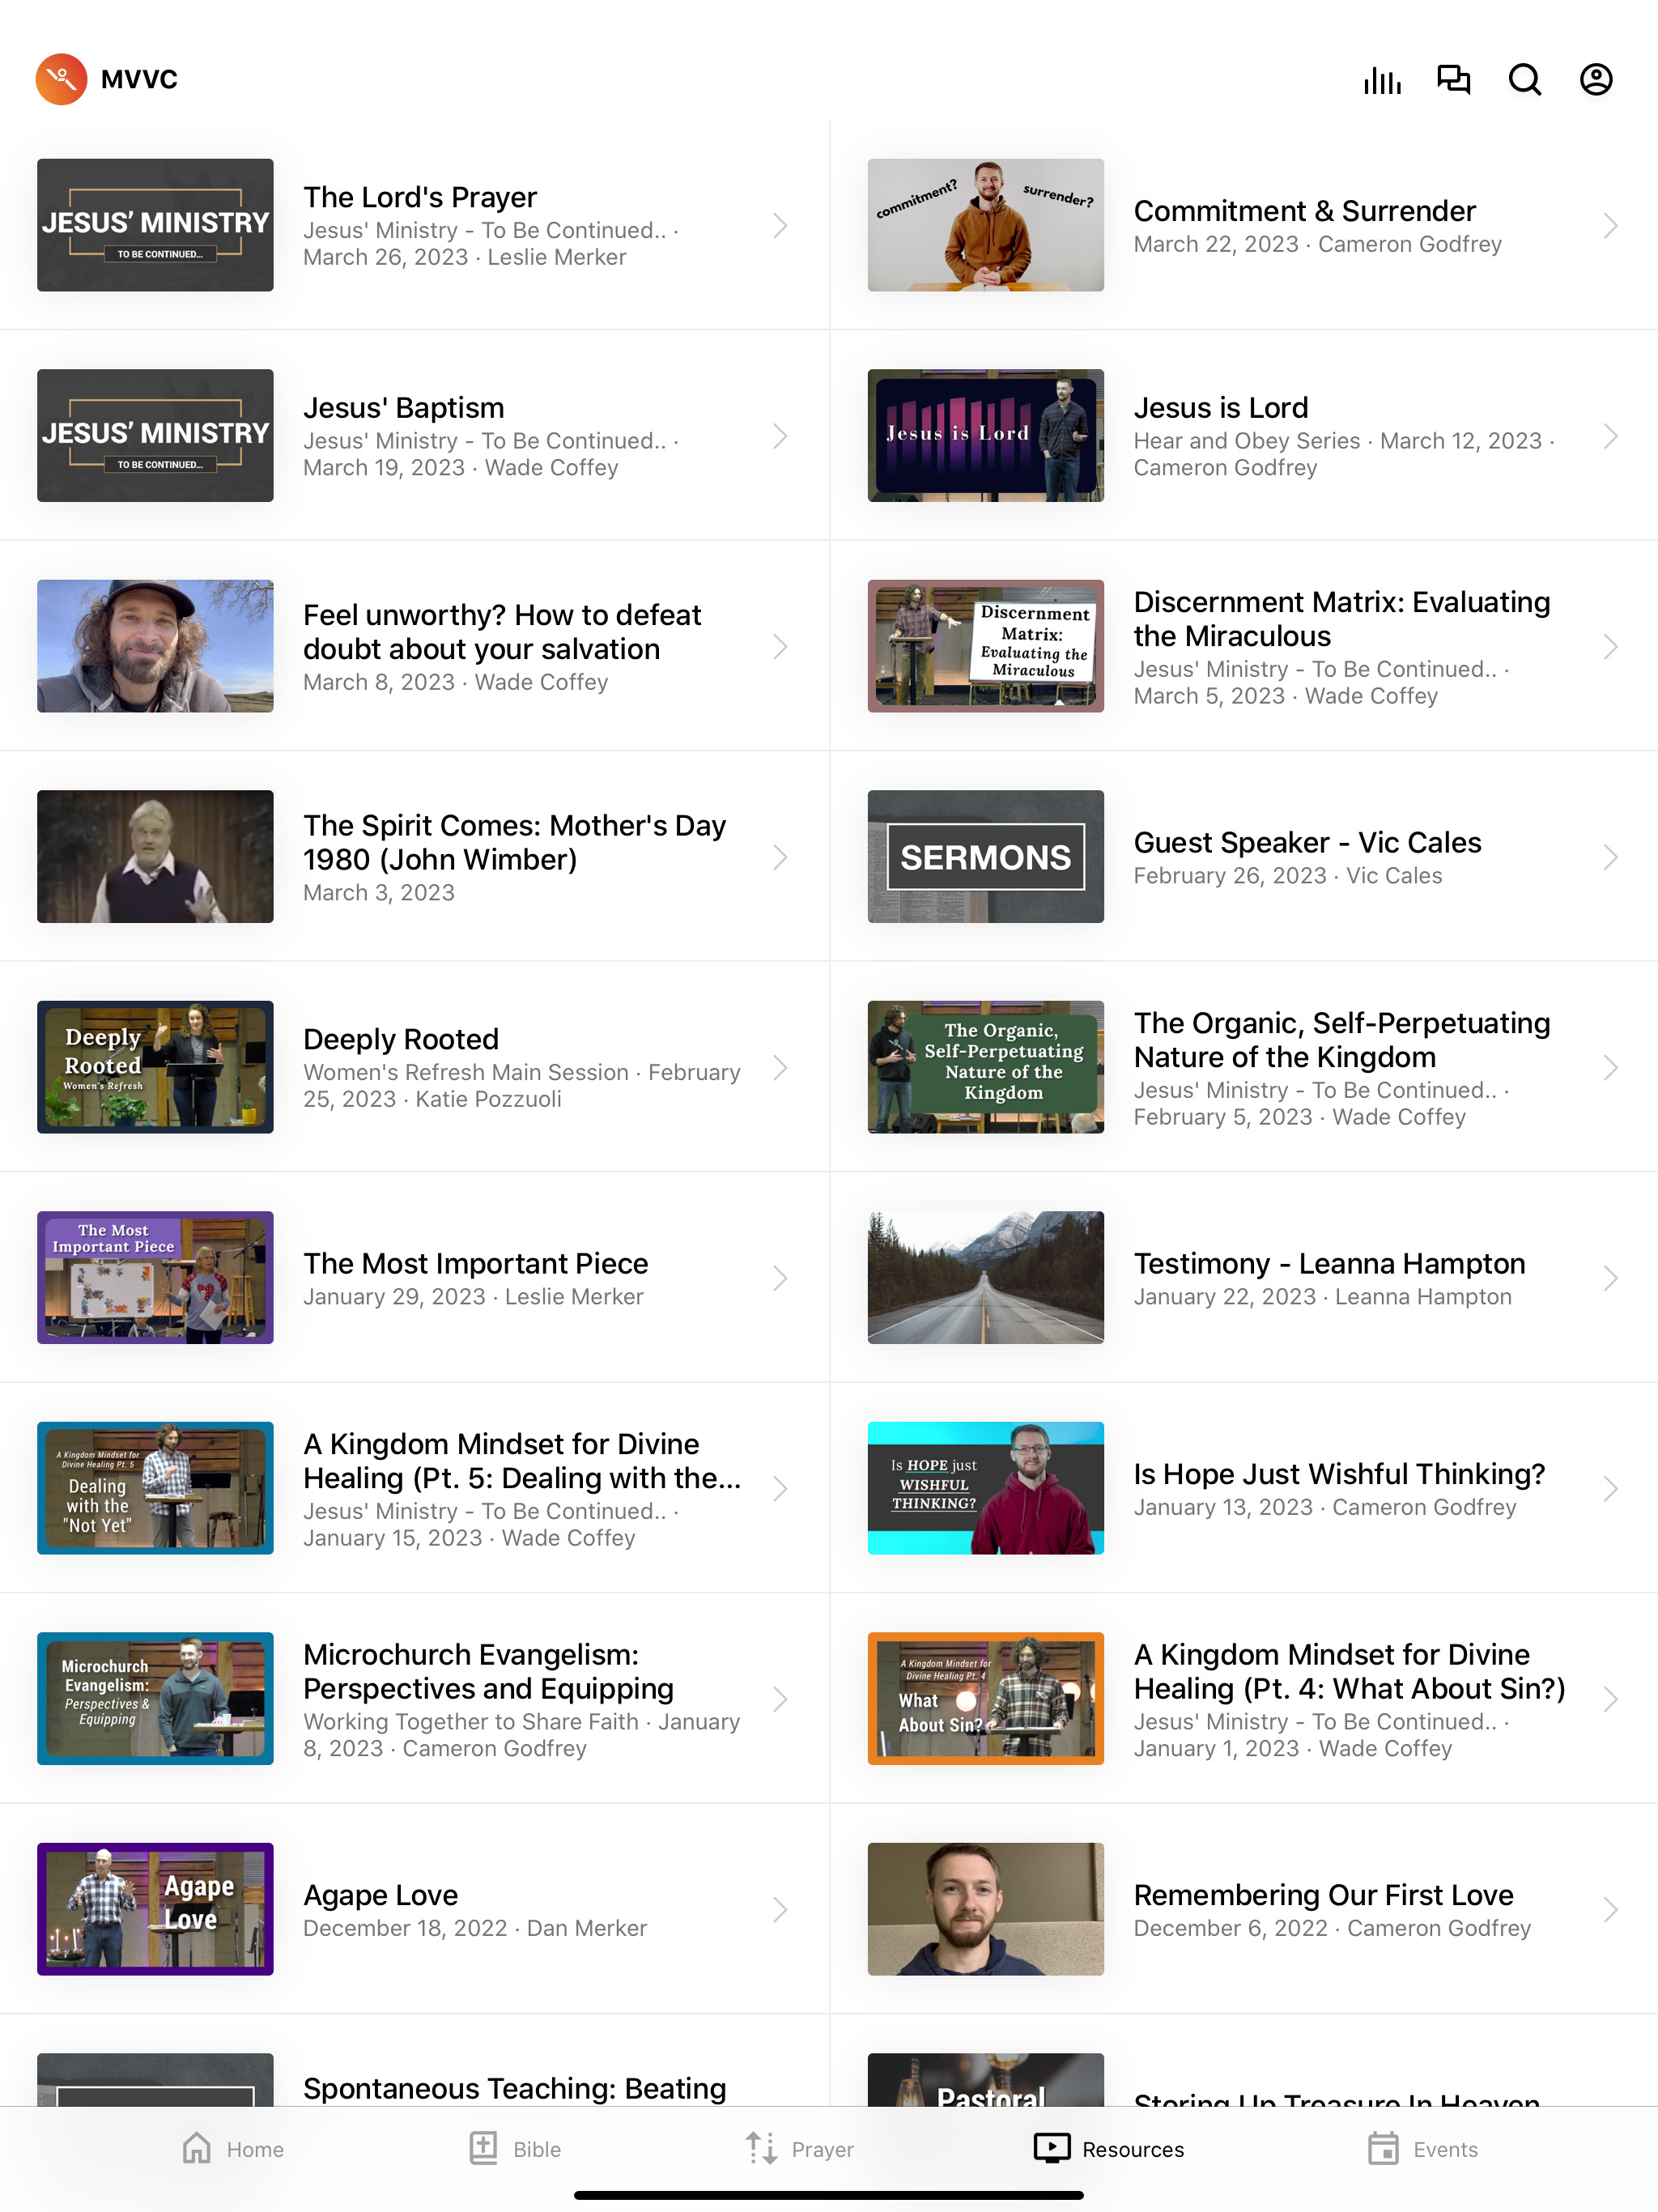Open John Wimber 1980 thumbnail
Viewport: 1658px width, 2212px height.
[x=155, y=857]
